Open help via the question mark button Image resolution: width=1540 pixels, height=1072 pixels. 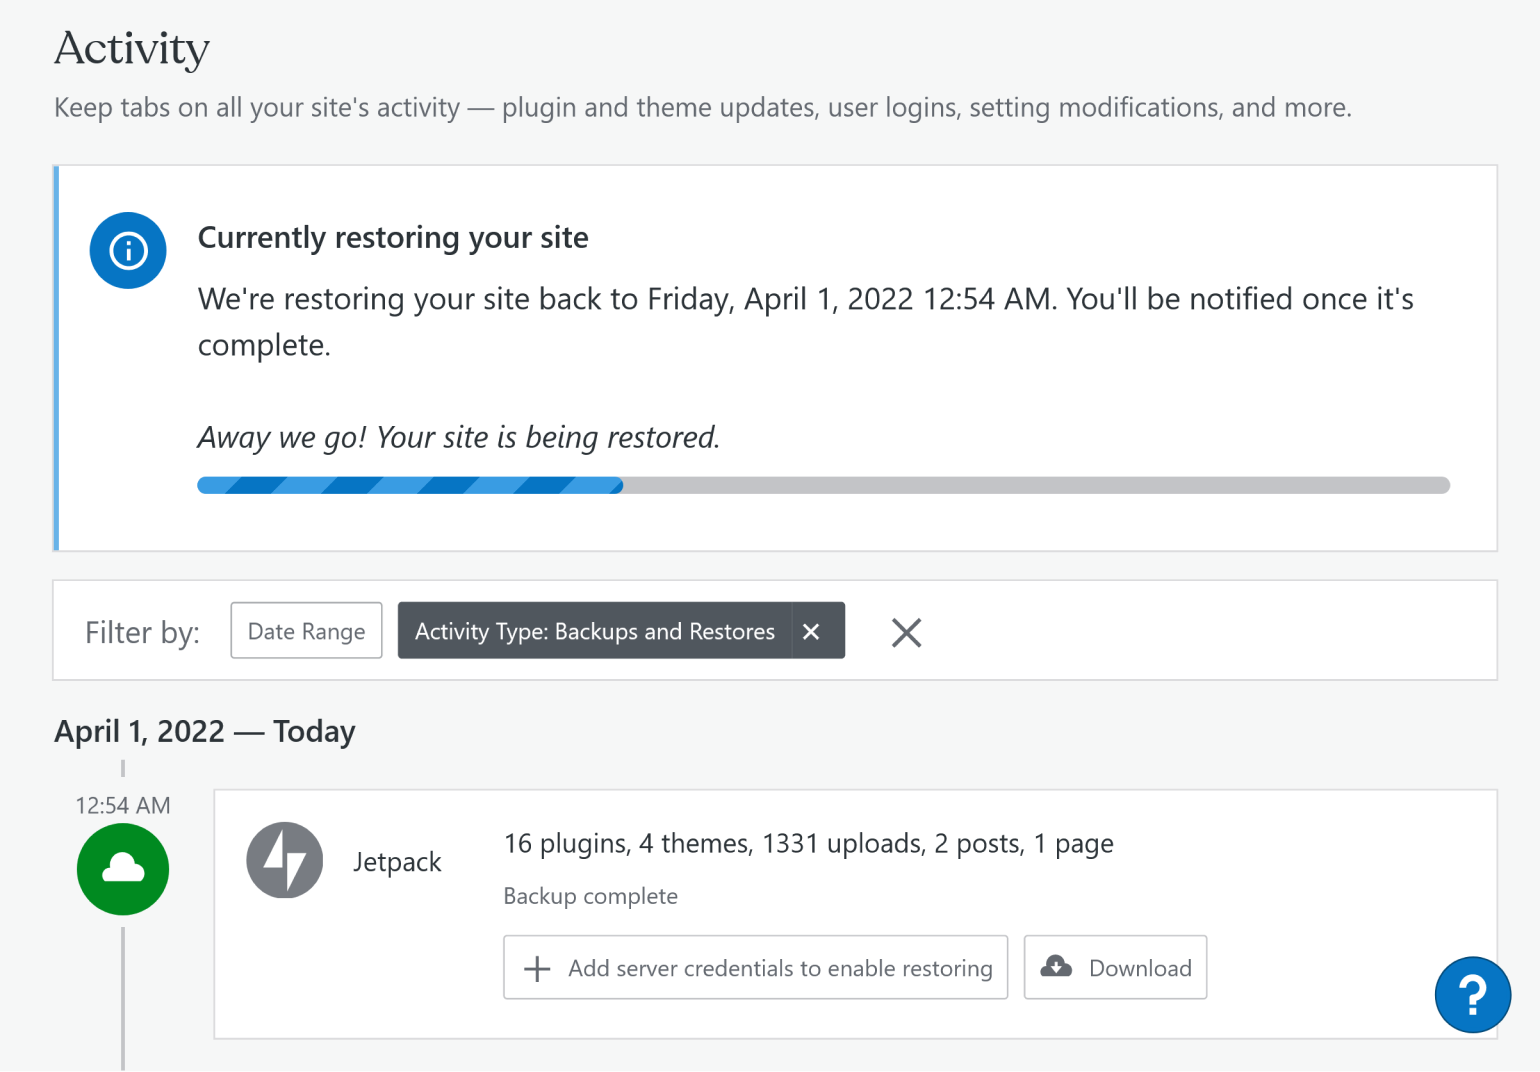[x=1472, y=994]
